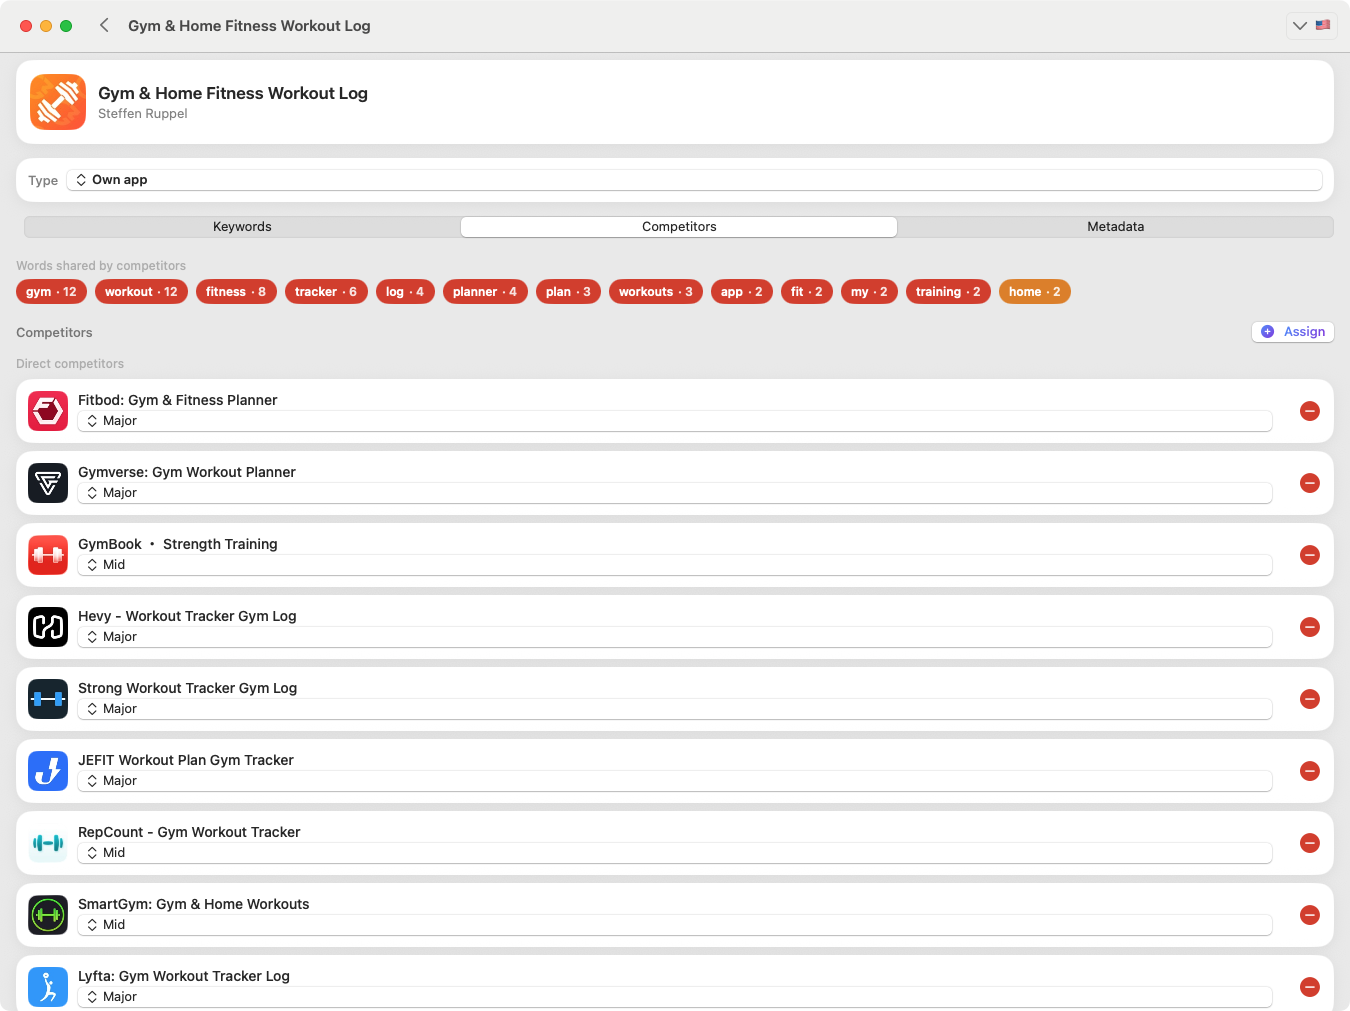Click the 'JEFIT Workout Plan Gym Tracker' title
This screenshot has height=1011, width=1350.
186,760
